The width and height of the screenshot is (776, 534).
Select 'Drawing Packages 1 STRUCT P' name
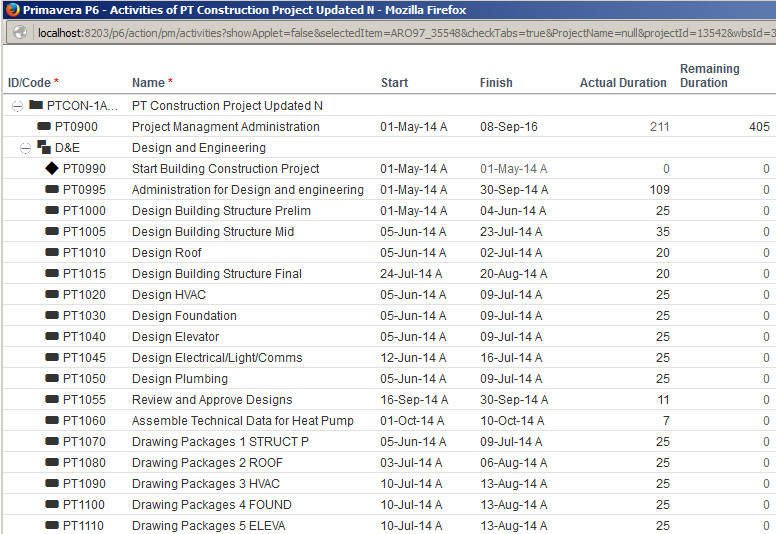(x=220, y=442)
